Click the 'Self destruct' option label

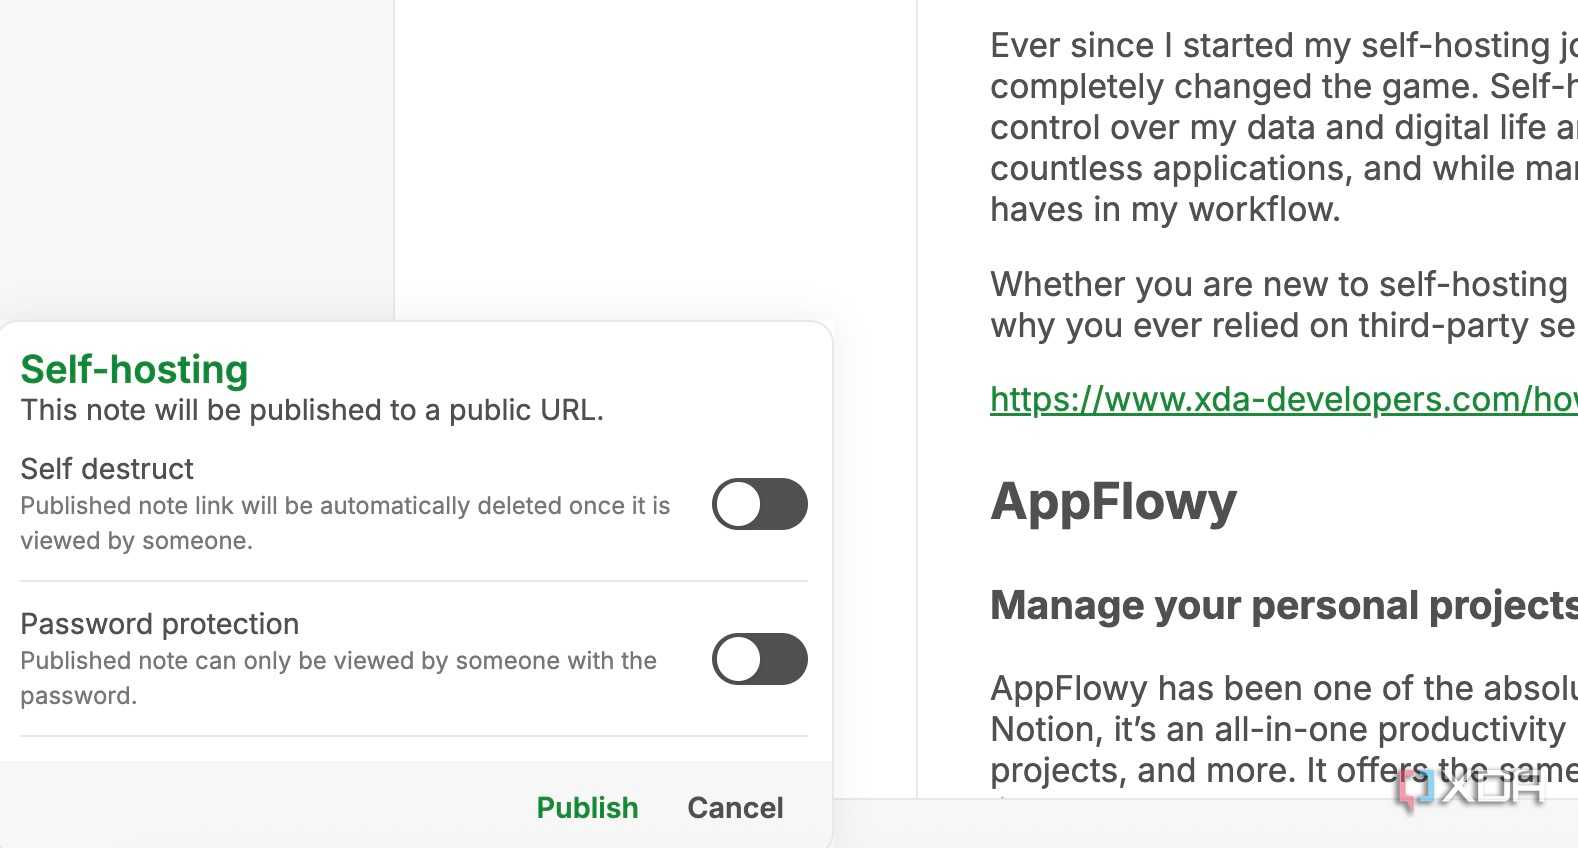click(x=107, y=468)
